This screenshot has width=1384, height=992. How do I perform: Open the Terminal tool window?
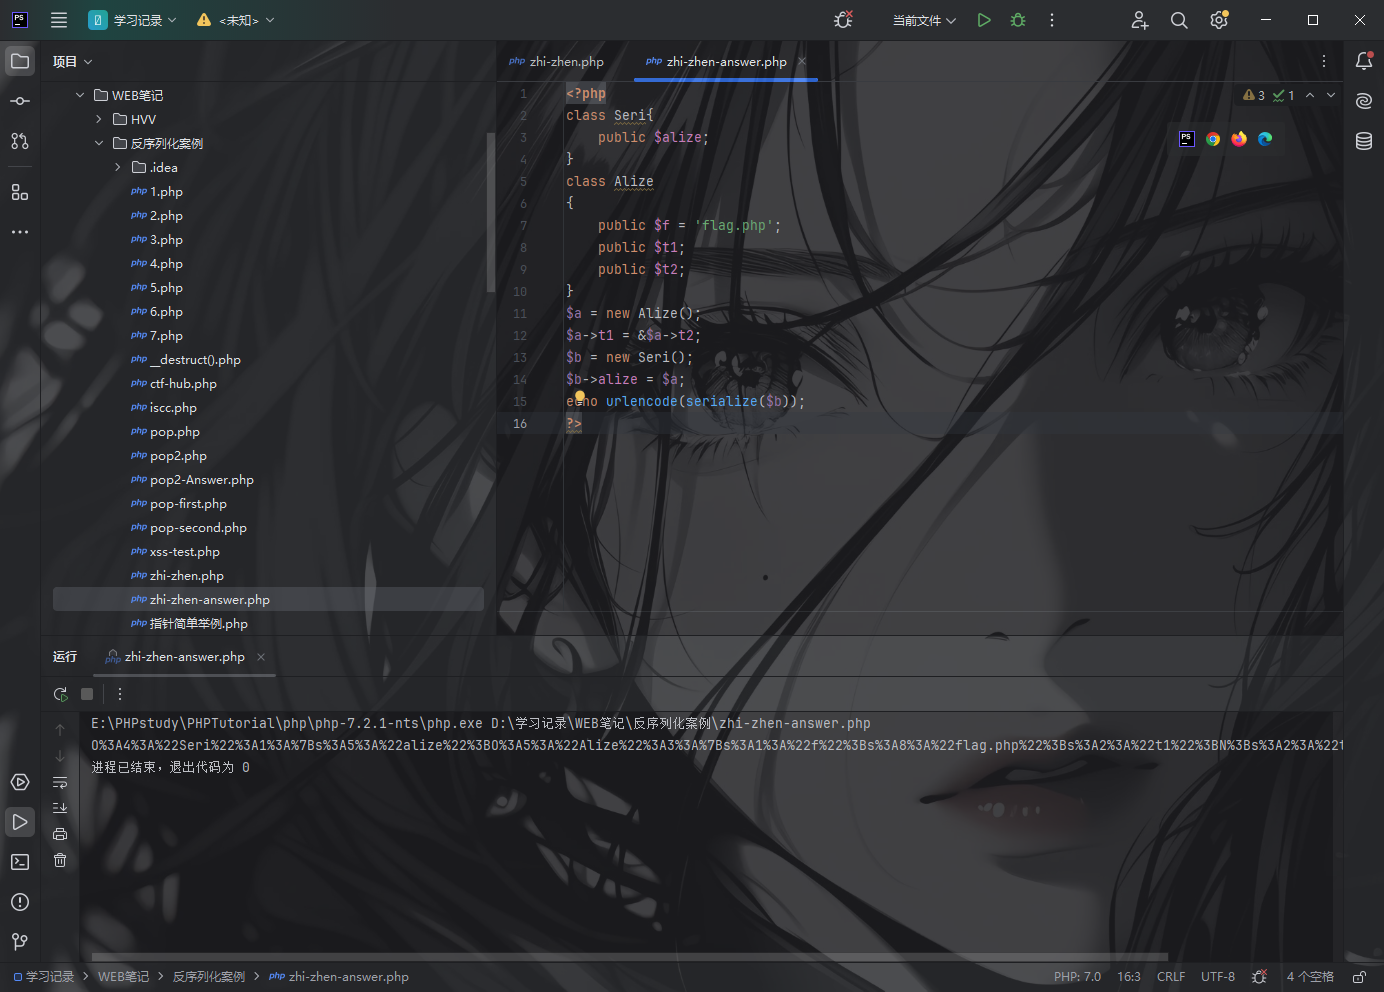tap(20, 862)
